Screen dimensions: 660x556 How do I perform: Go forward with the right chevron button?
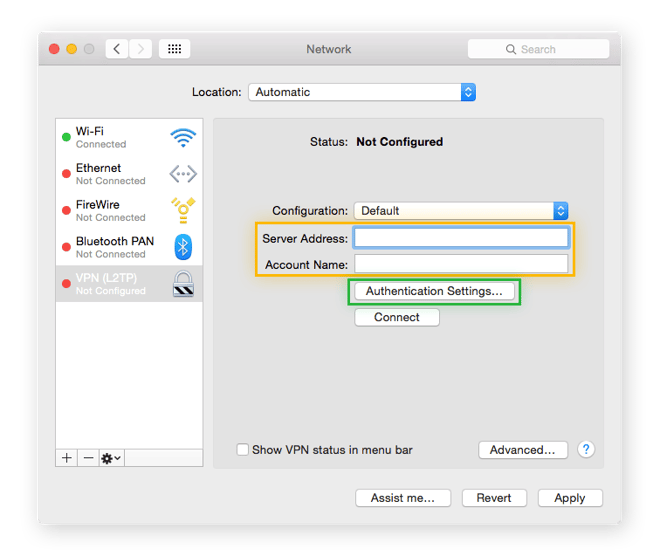point(141,49)
